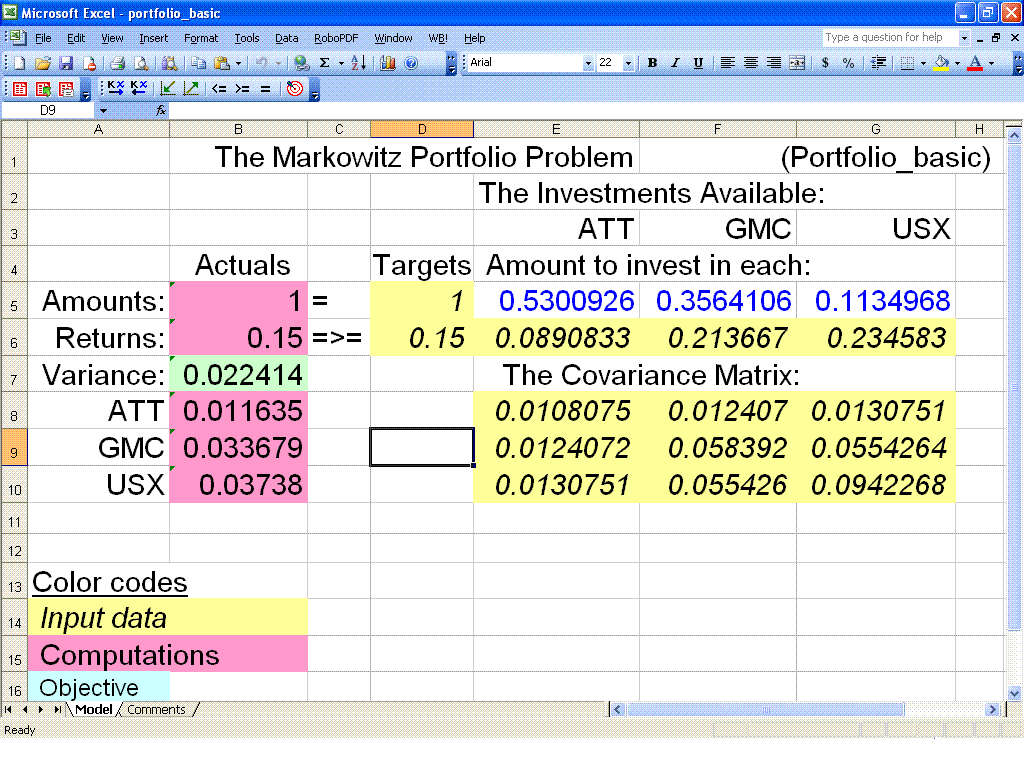The width and height of the screenshot is (1024, 768).
Task: Click the Research binoculars icon
Action: click(170, 63)
